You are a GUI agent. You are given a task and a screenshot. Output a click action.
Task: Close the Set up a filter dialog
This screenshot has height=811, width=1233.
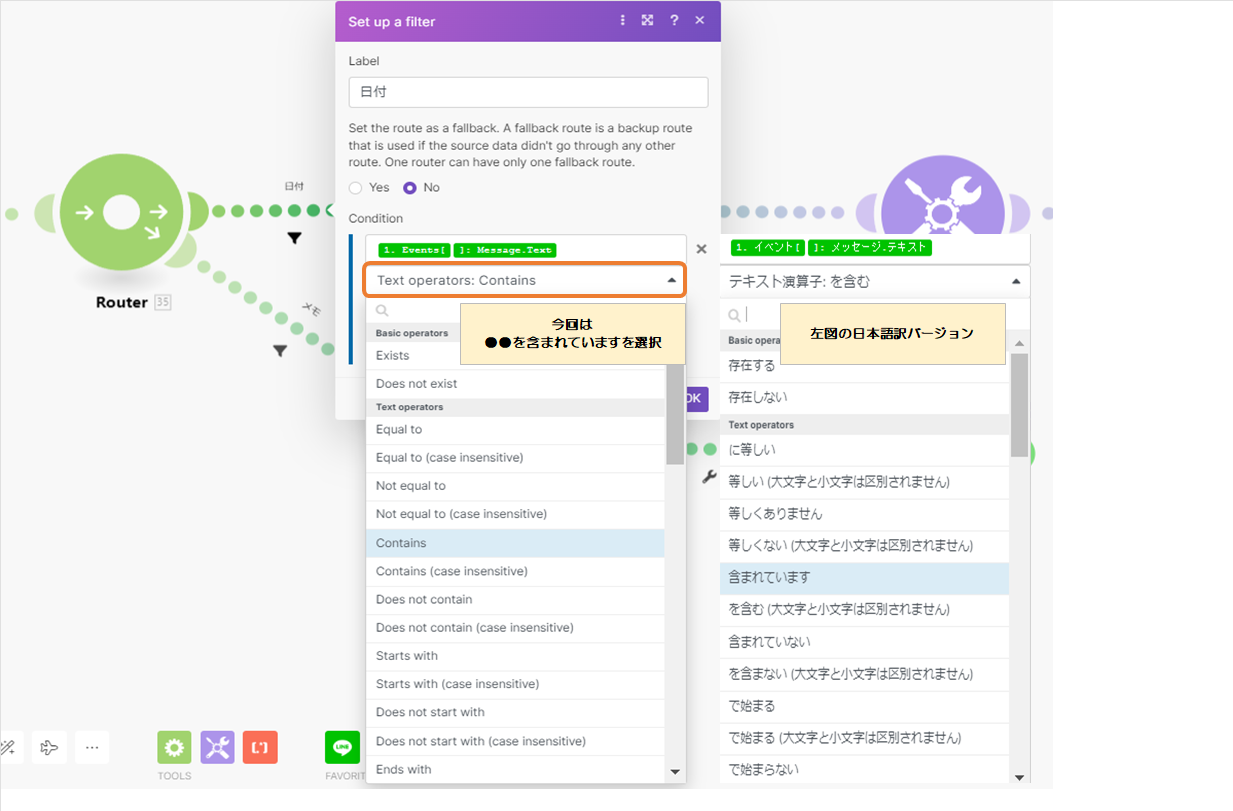pyautogui.click(x=699, y=20)
